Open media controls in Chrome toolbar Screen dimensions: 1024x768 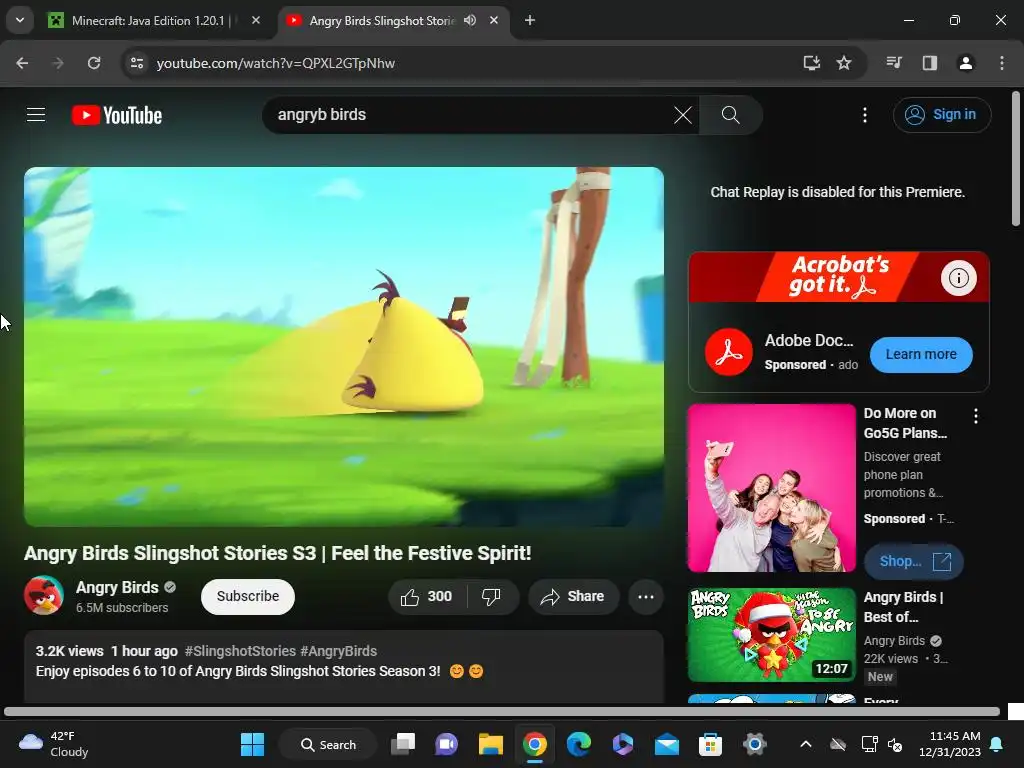click(x=894, y=63)
